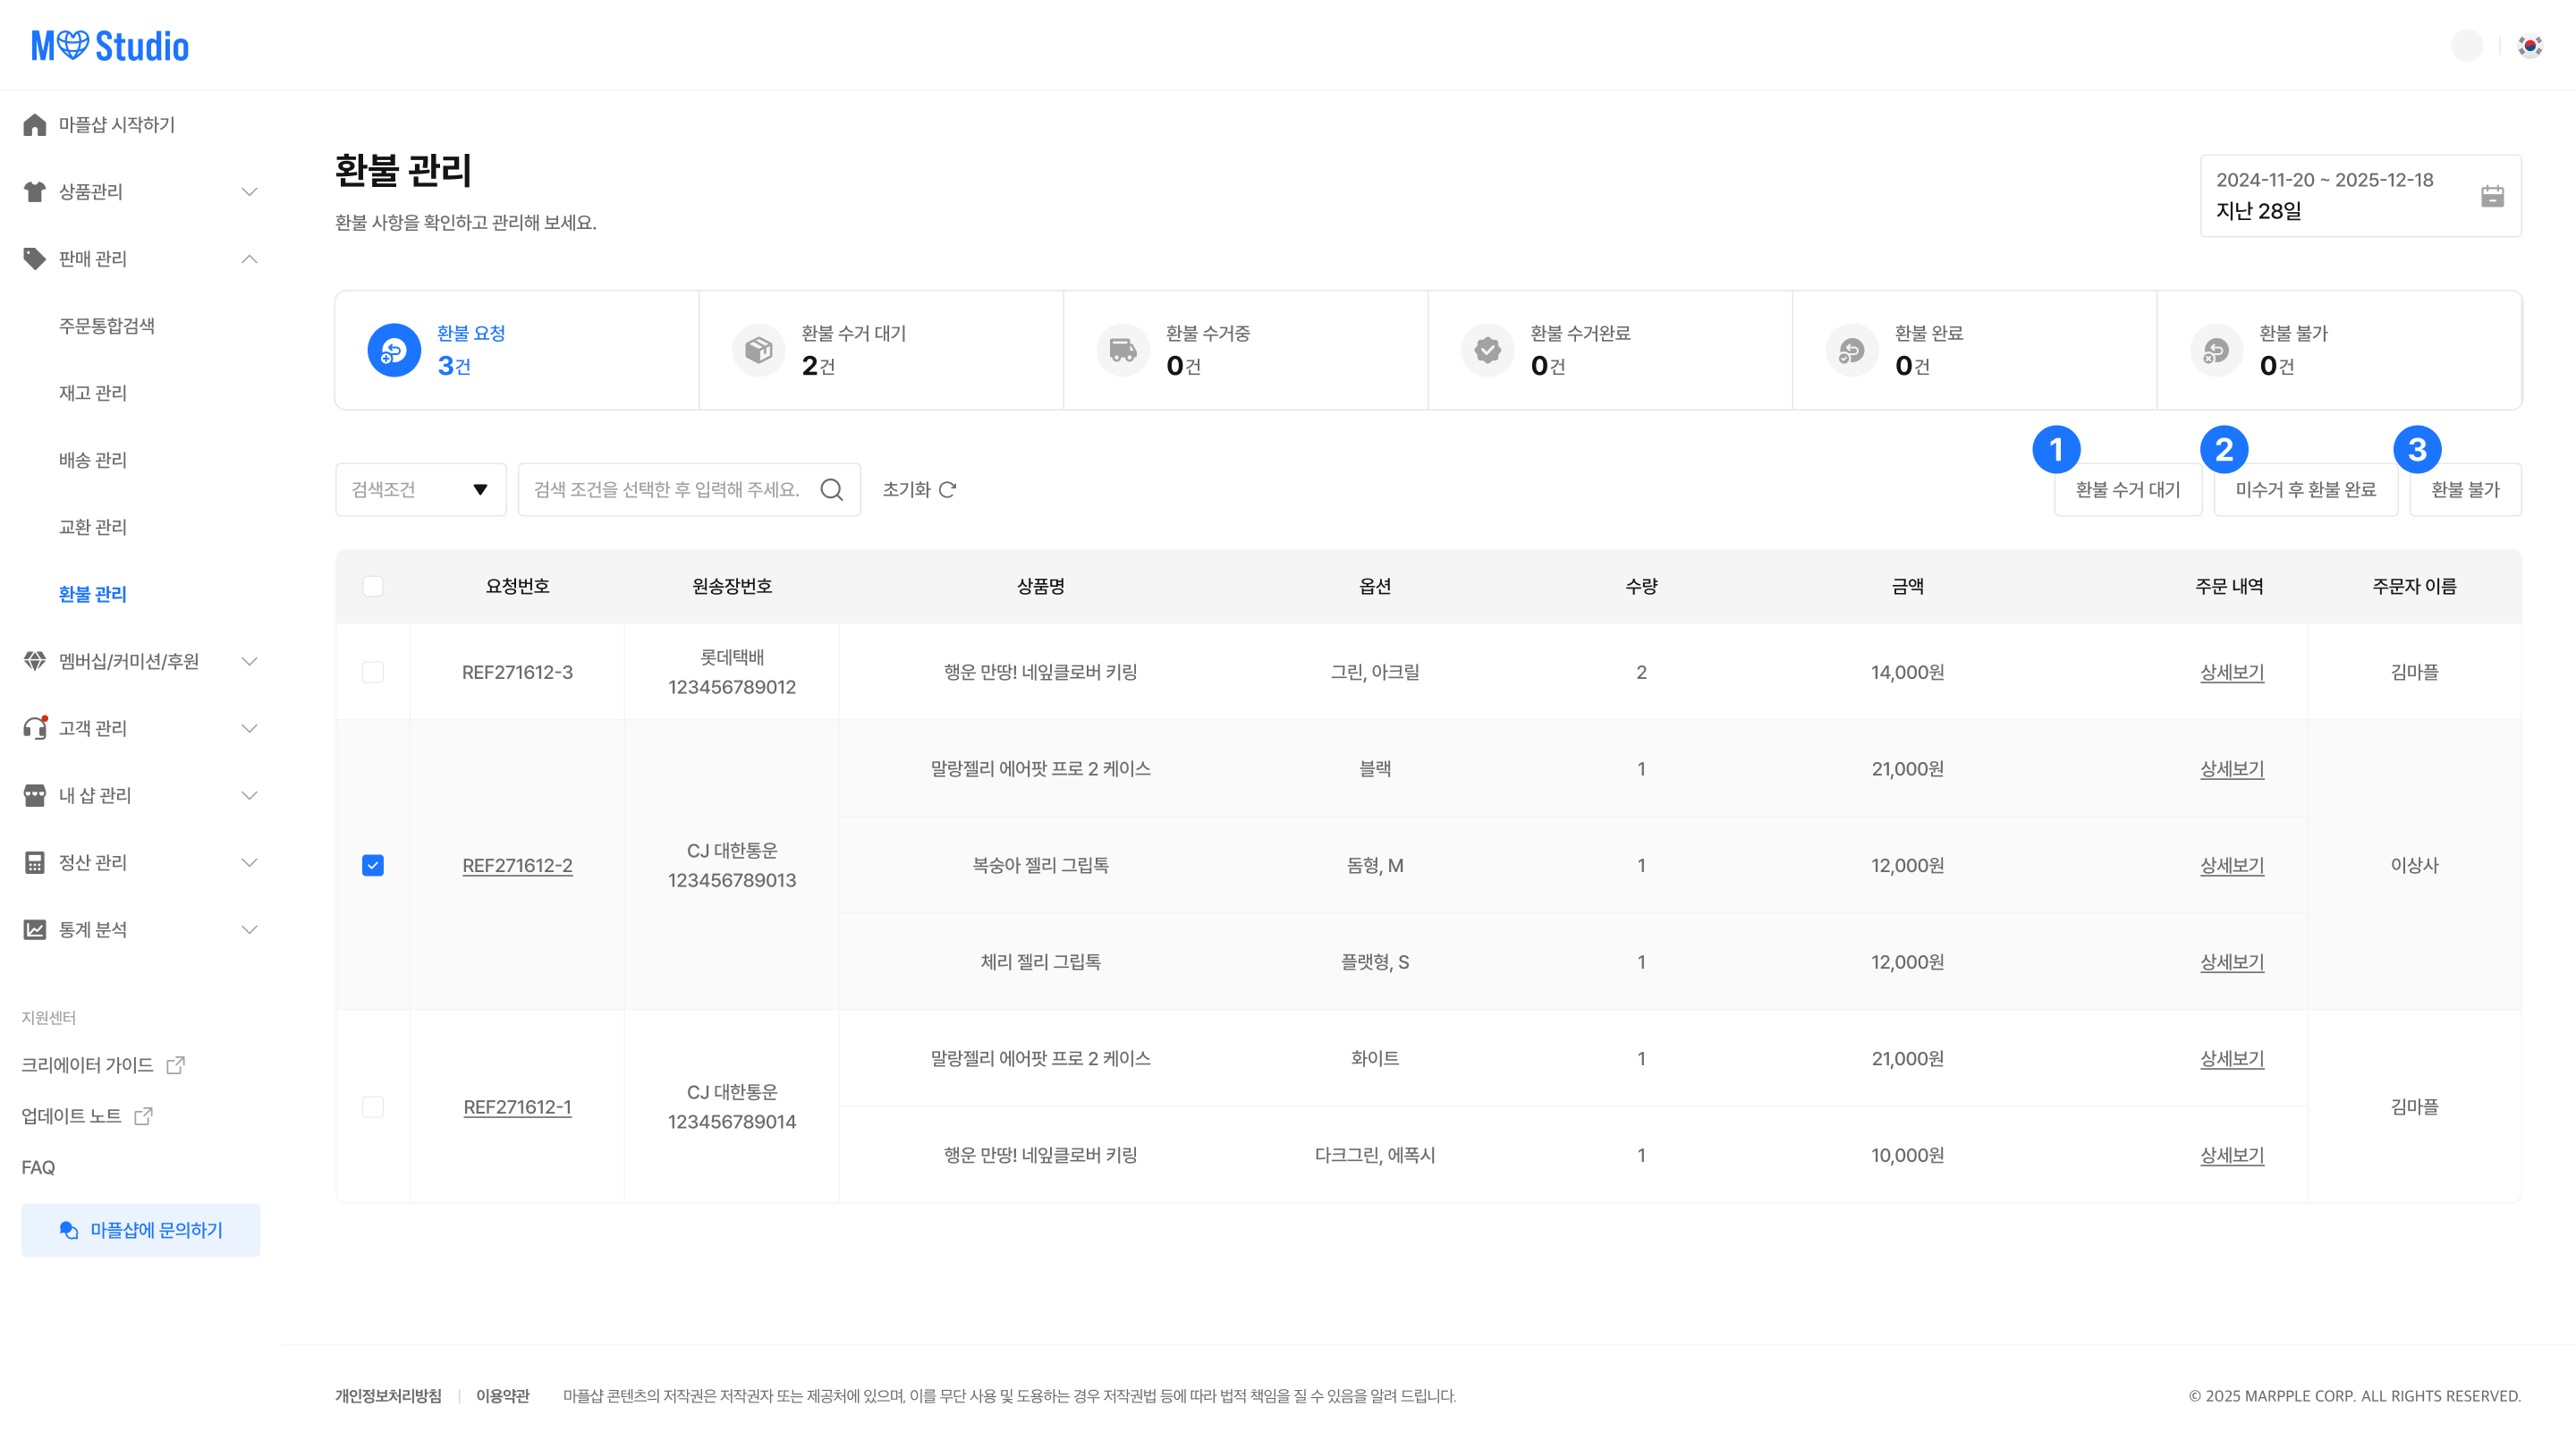
Task: Open the 검색조건 dropdown
Action: coord(420,490)
